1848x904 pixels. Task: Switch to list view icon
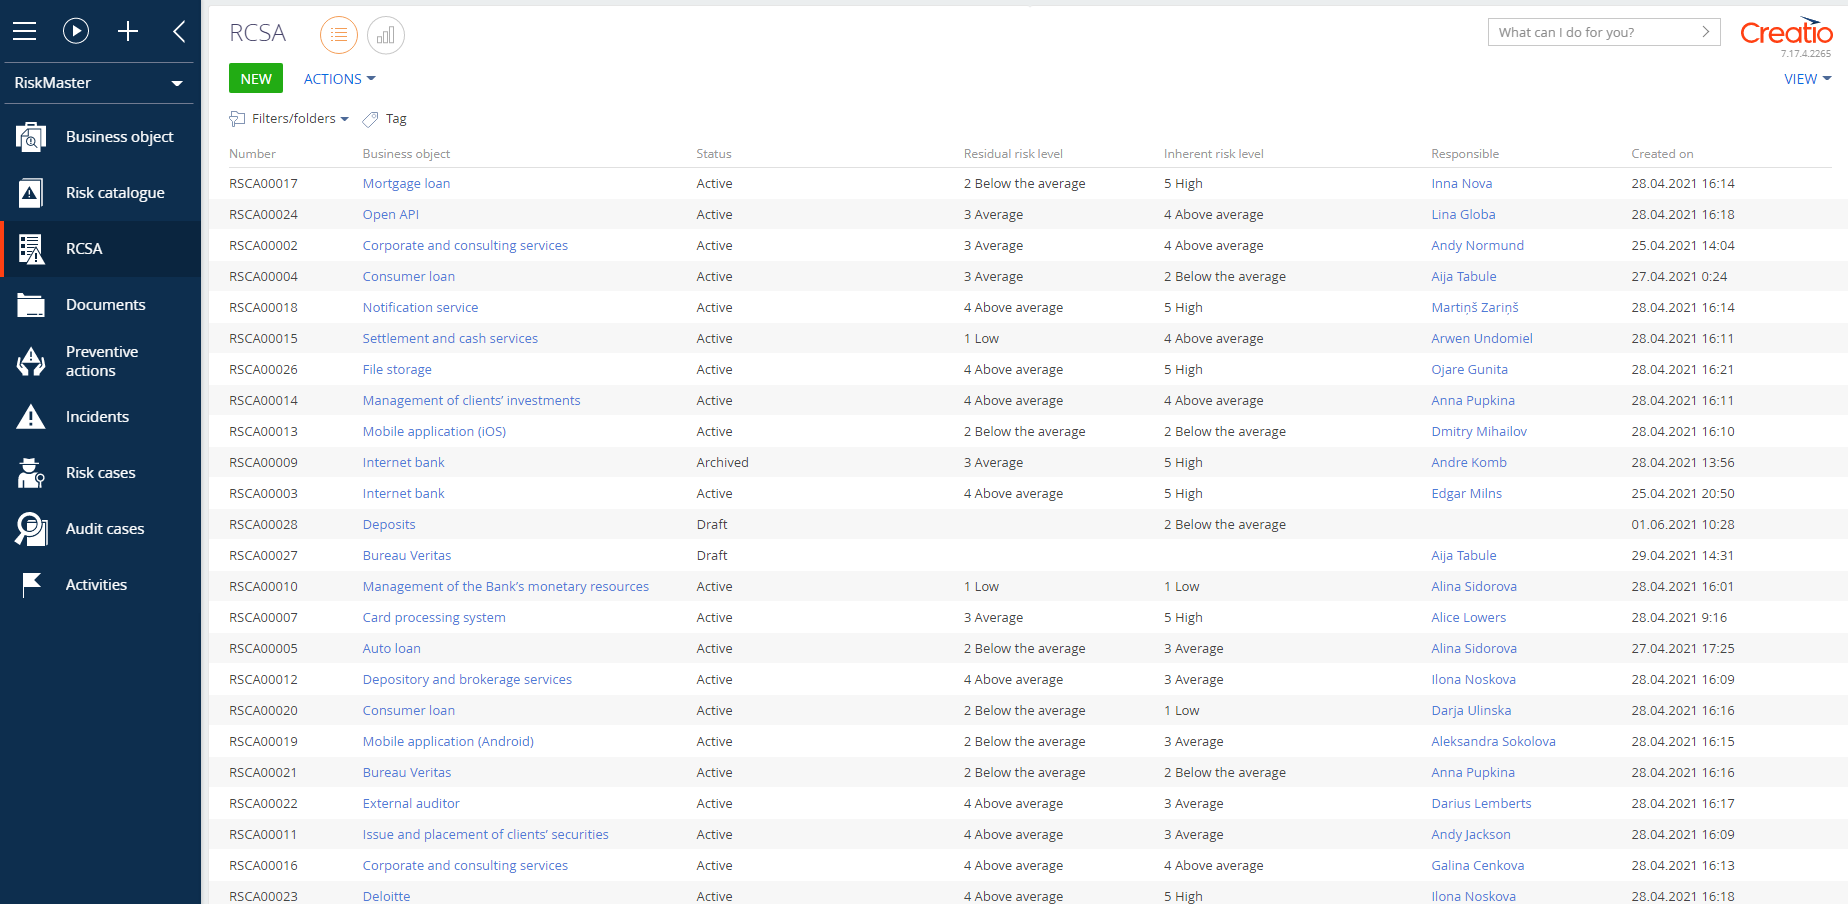pyautogui.click(x=339, y=35)
